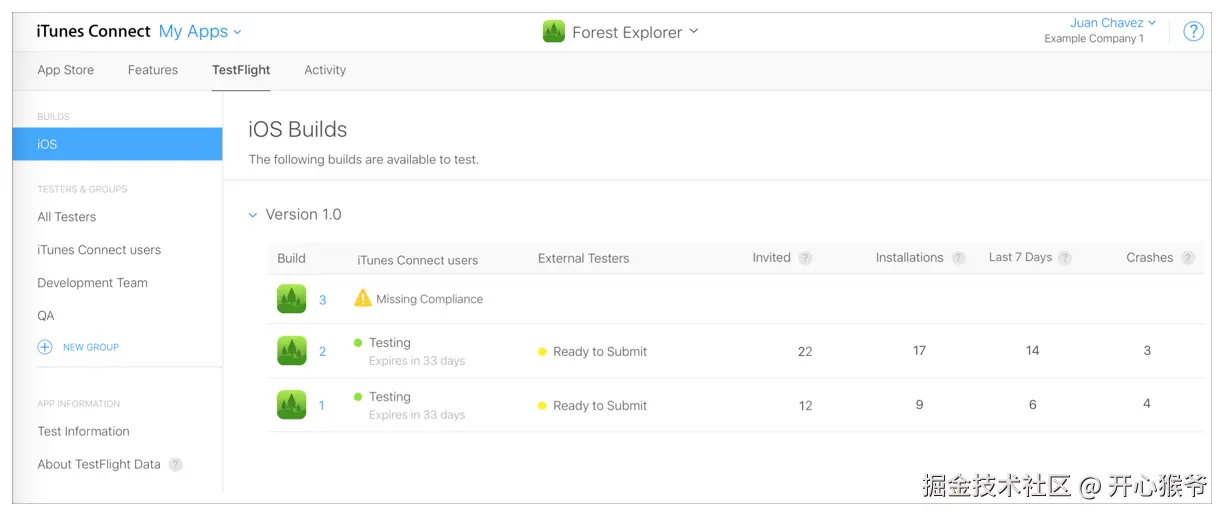Open the QA tester group
The width and height of the screenshot is (1224, 516).
[46, 316]
